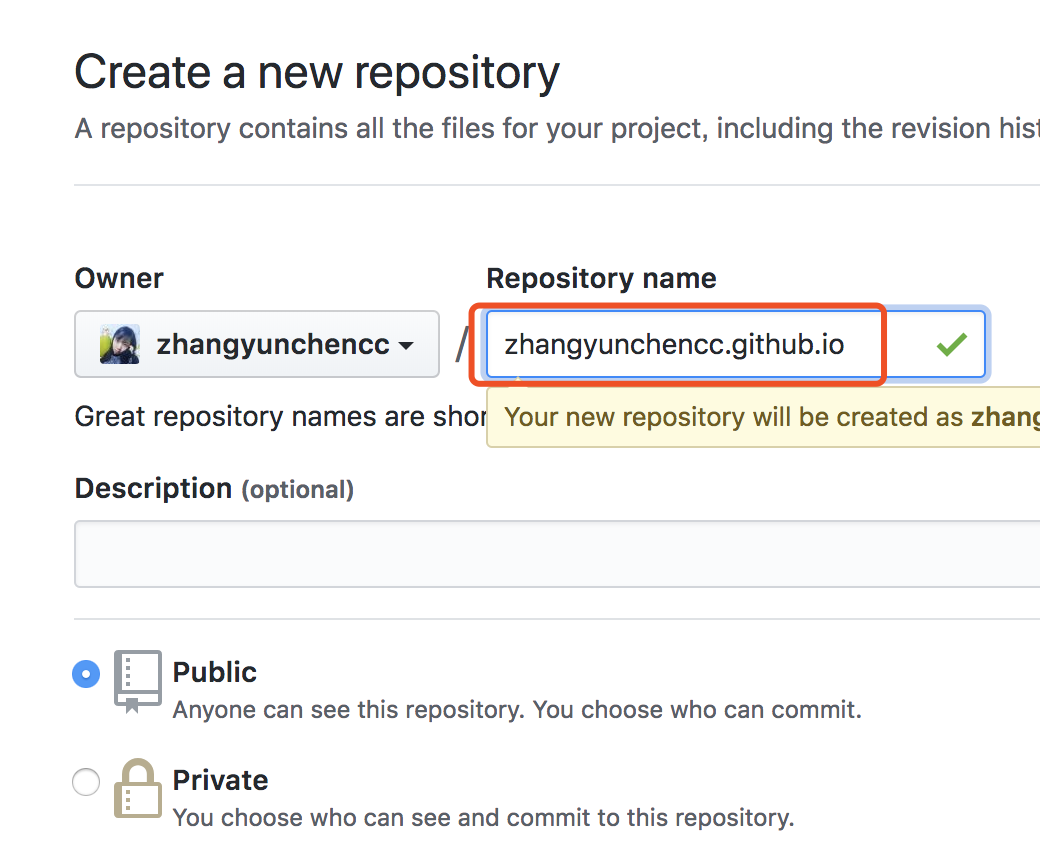Click the green checkmark validation icon

tap(951, 345)
